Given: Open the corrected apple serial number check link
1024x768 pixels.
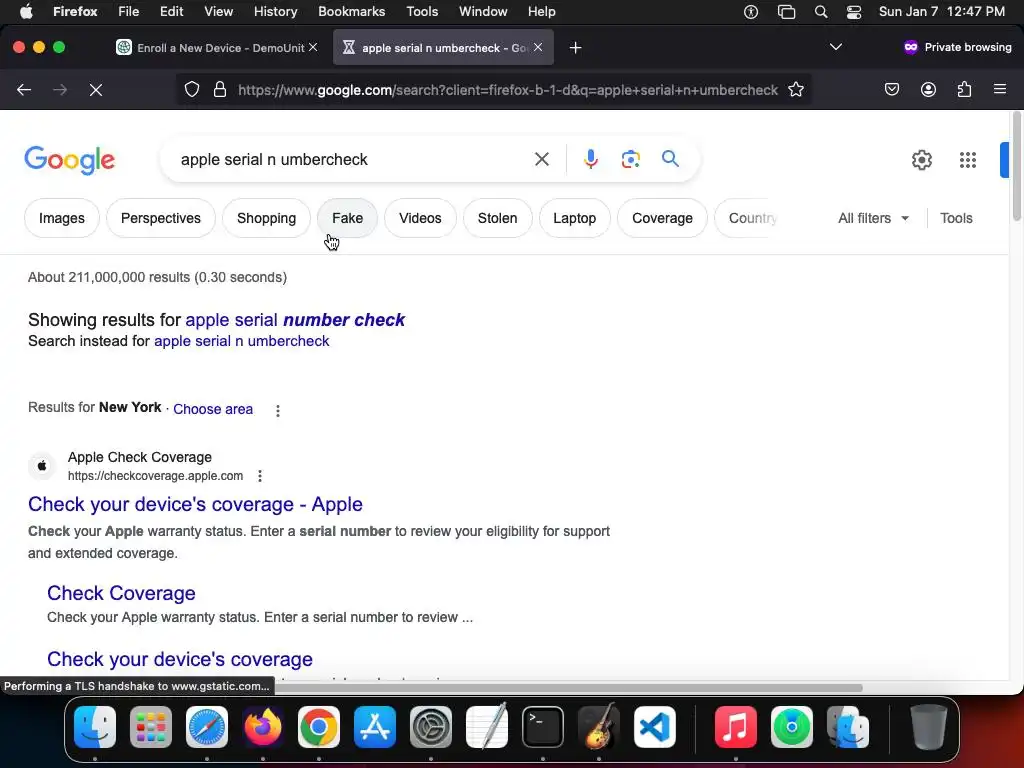Looking at the screenshot, I should tap(295, 320).
